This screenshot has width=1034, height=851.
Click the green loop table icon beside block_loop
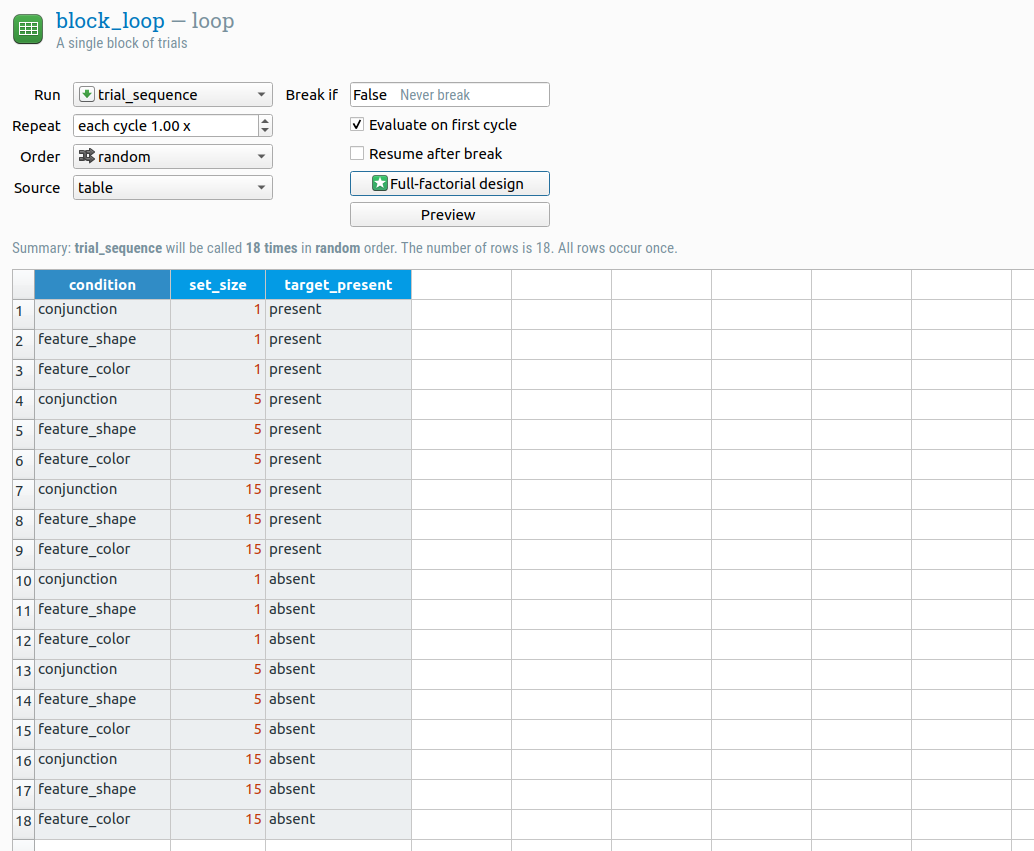27,29
